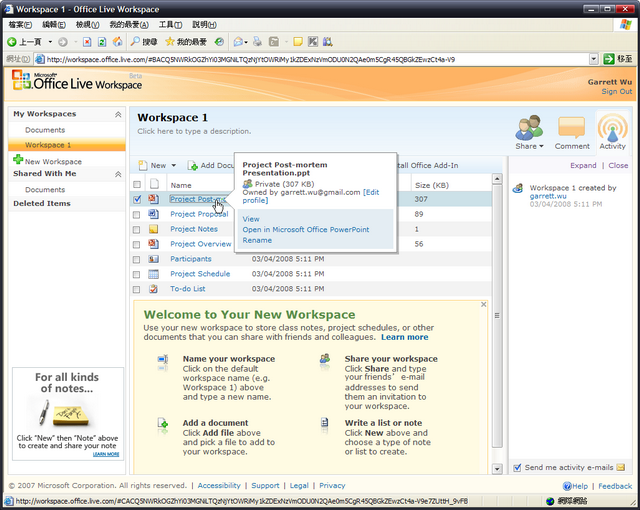
Task: Open the 檢視(V) menu
Action: point(87,25)
